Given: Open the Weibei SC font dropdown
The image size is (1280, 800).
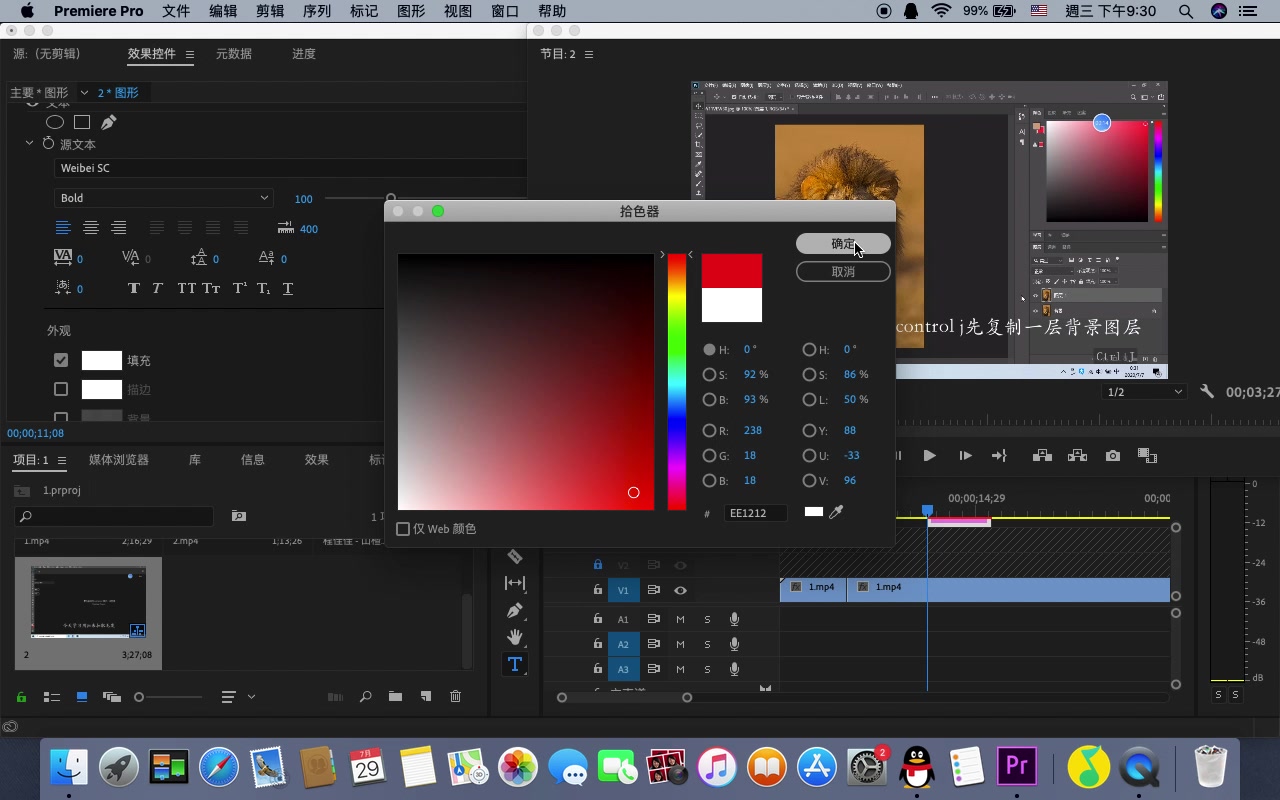Looking at the screenshot, I should [x=290, y=168].
